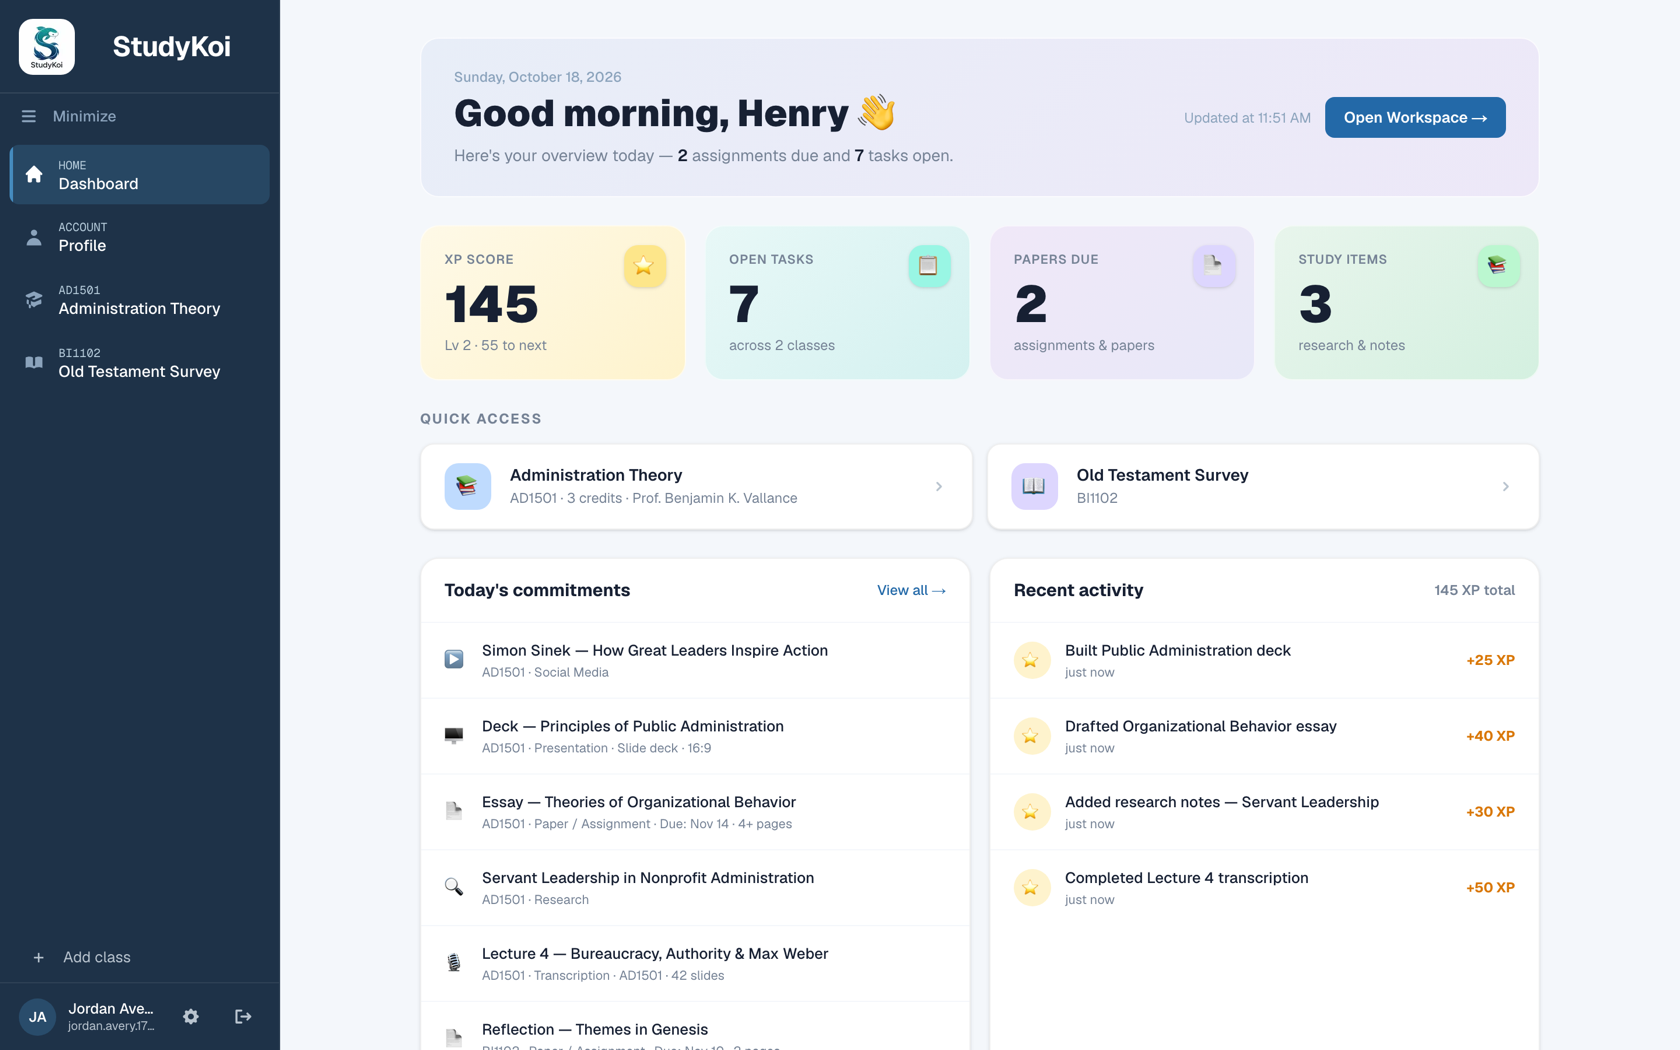Click the Administration Theory books icon in Quick Access
Screen dimensions: 1680x1050
(x=467, y=486)
